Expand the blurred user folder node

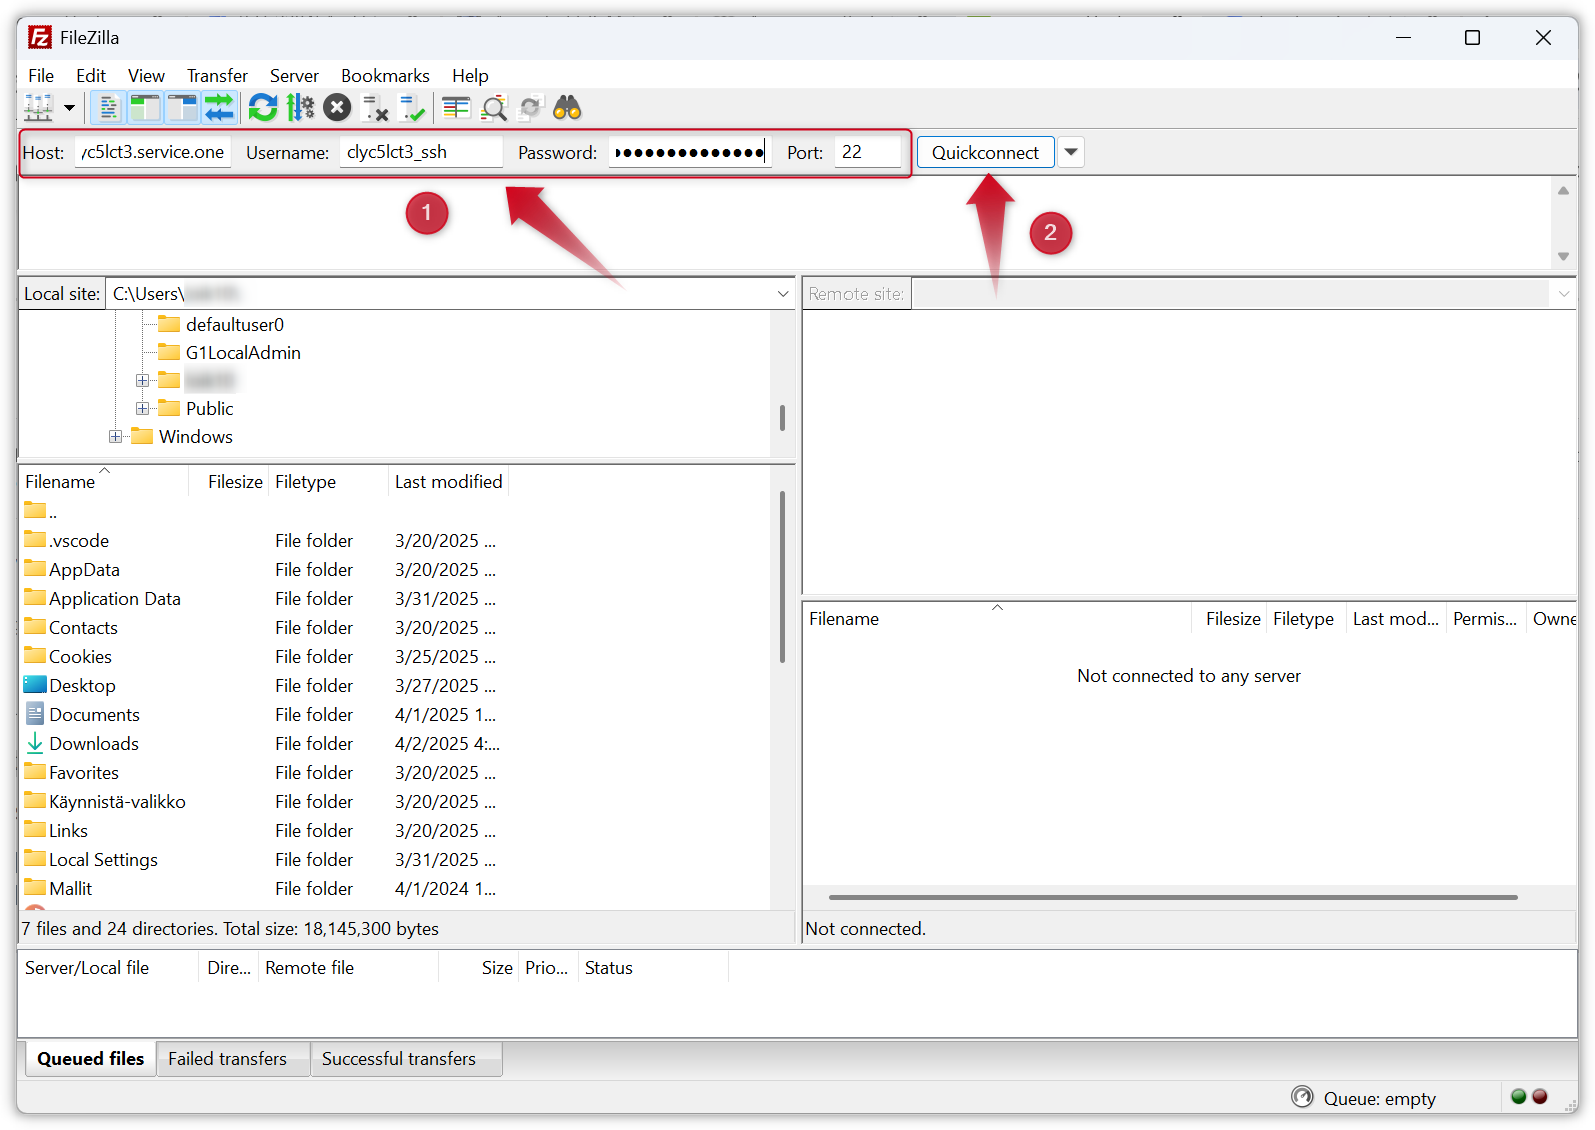142,380
